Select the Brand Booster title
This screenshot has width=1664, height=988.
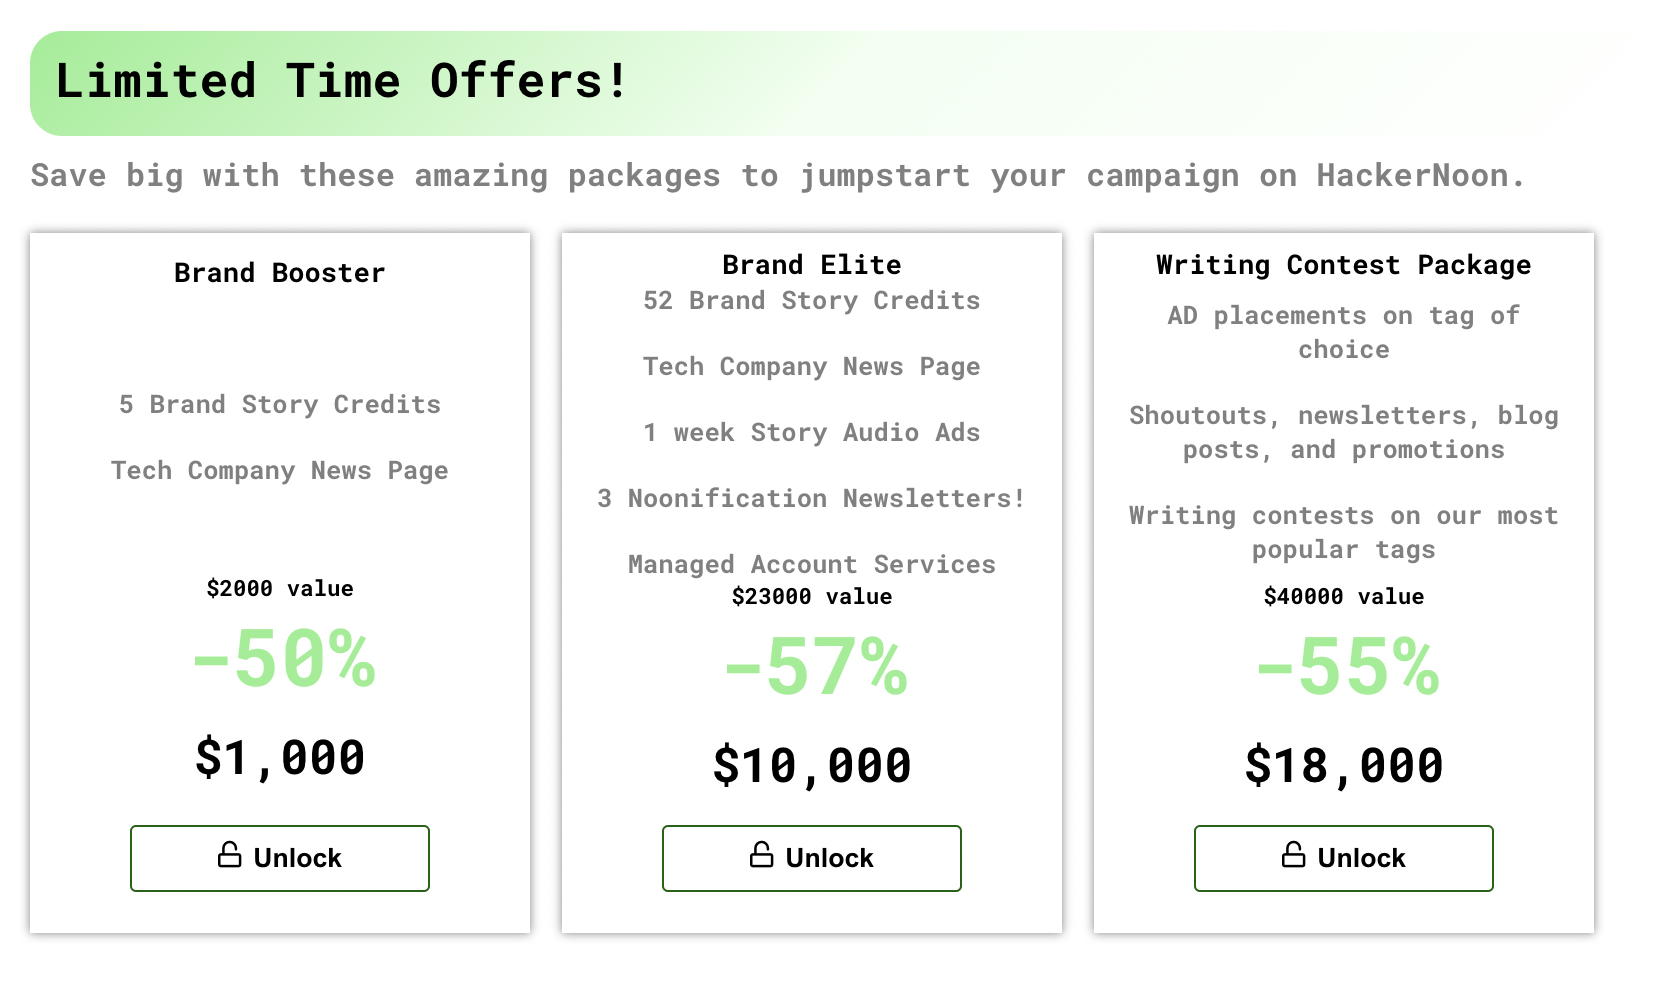(280, 273)
